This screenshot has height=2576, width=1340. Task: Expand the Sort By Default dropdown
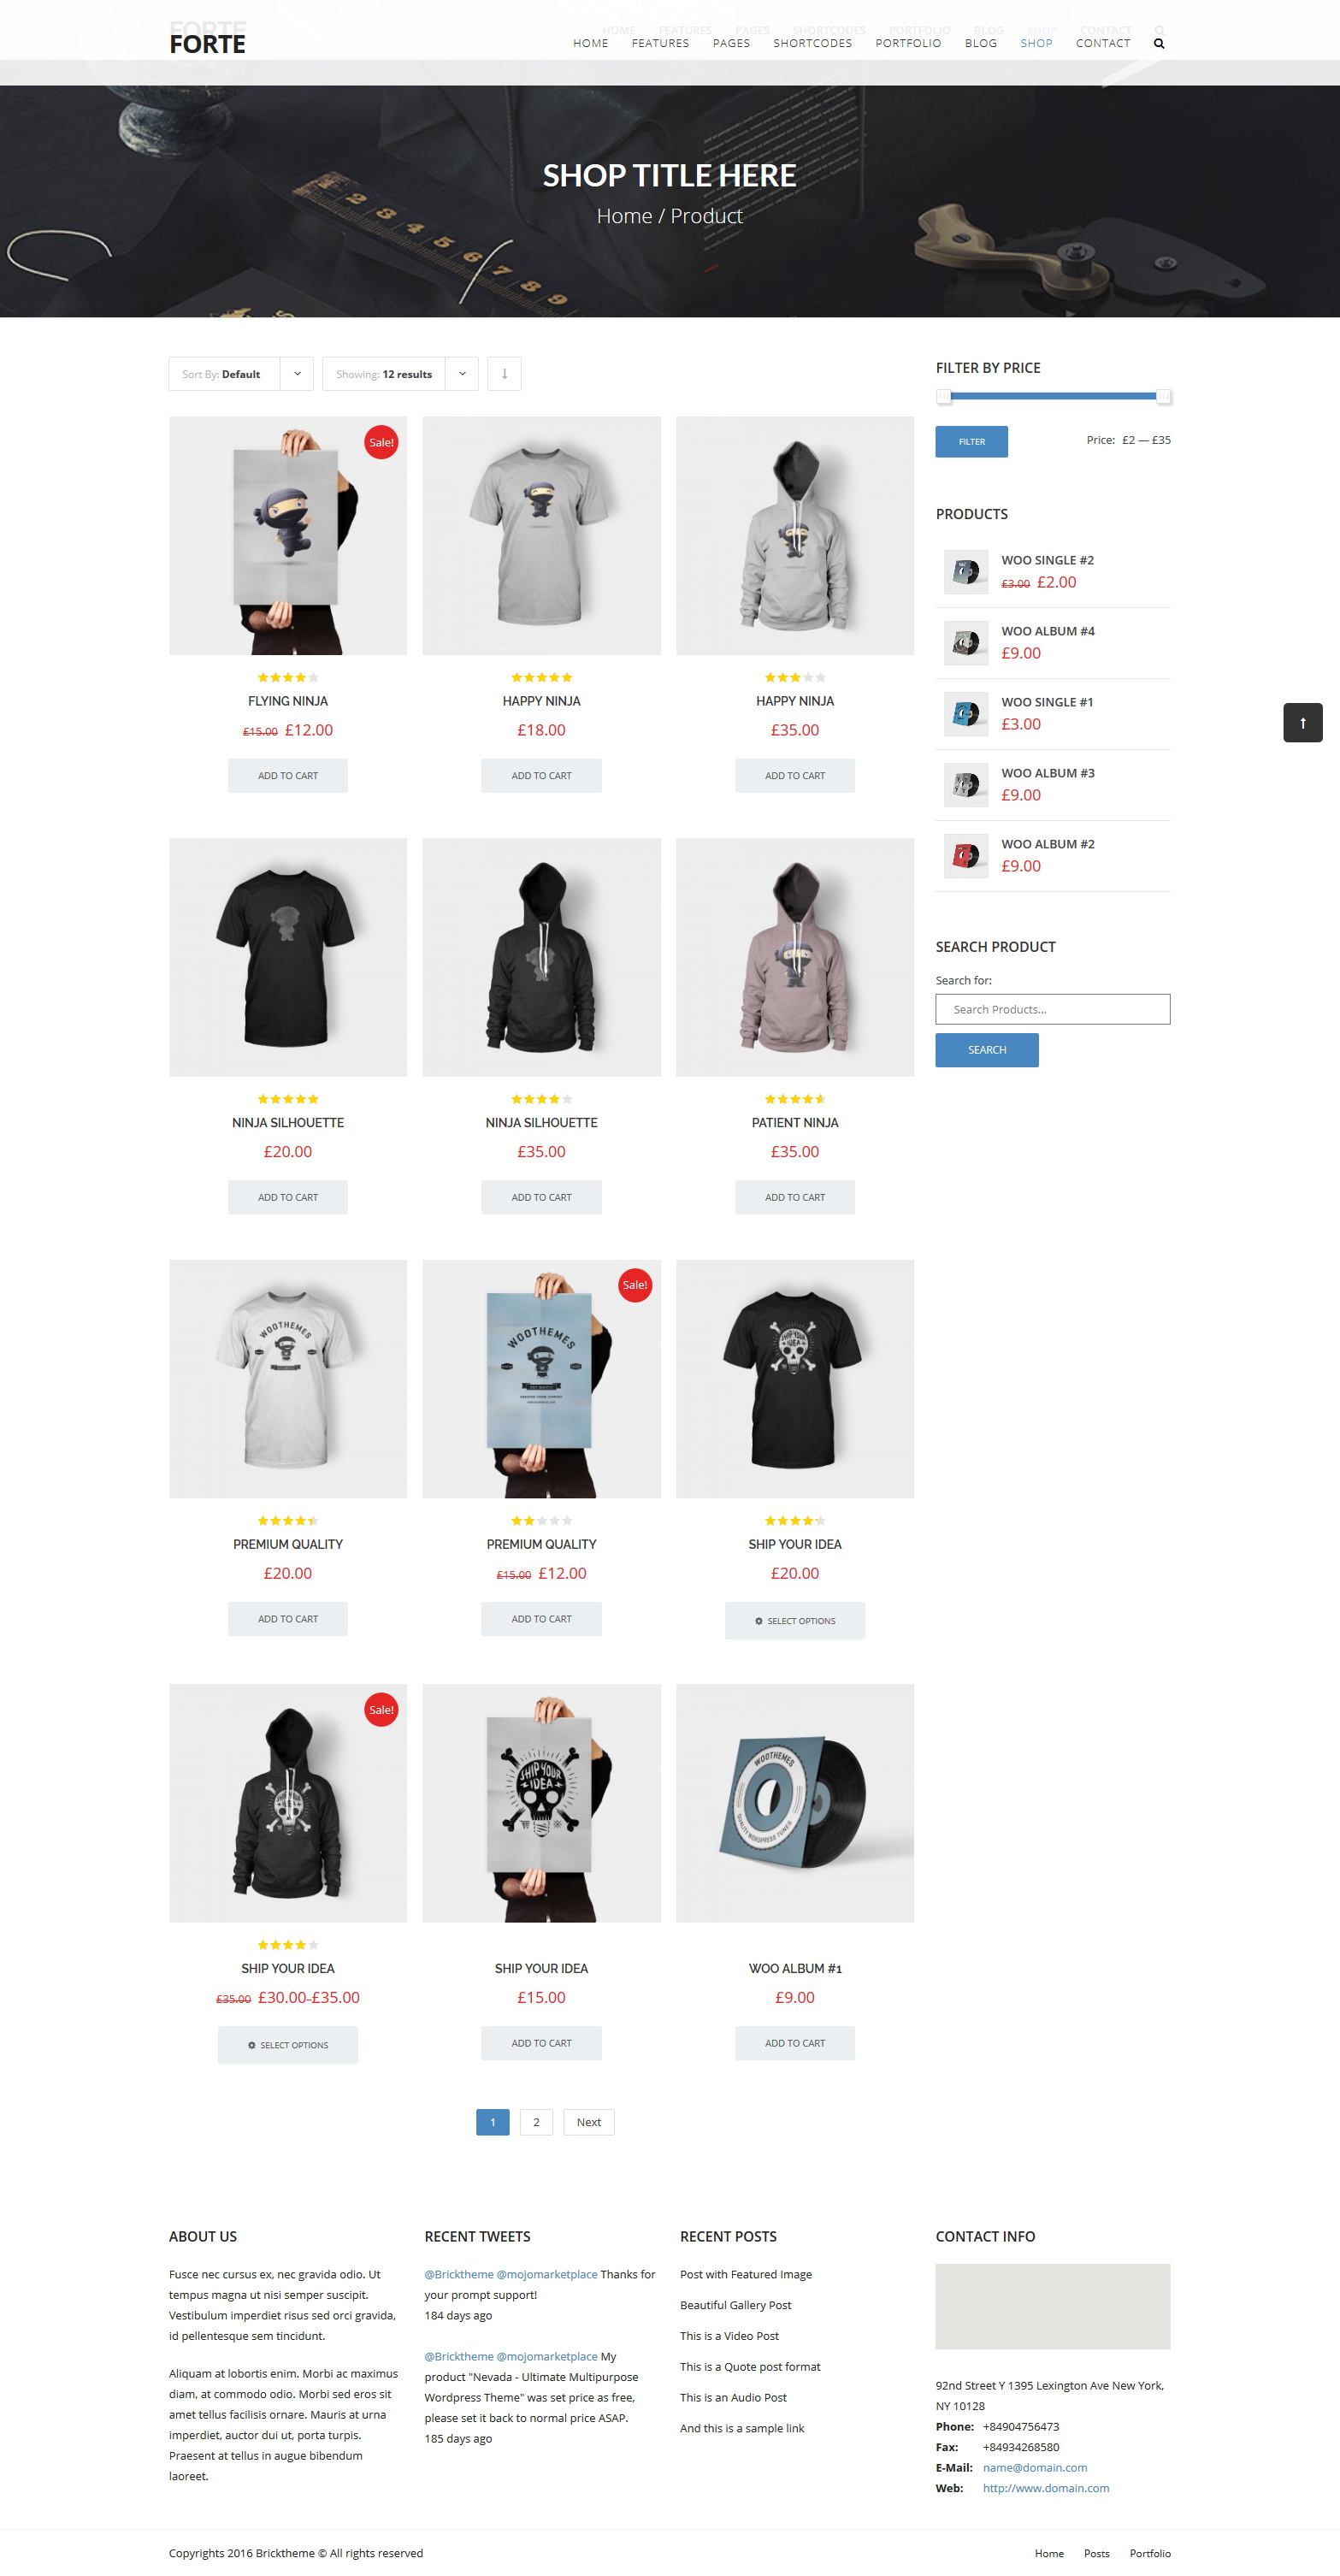(241, 374)
